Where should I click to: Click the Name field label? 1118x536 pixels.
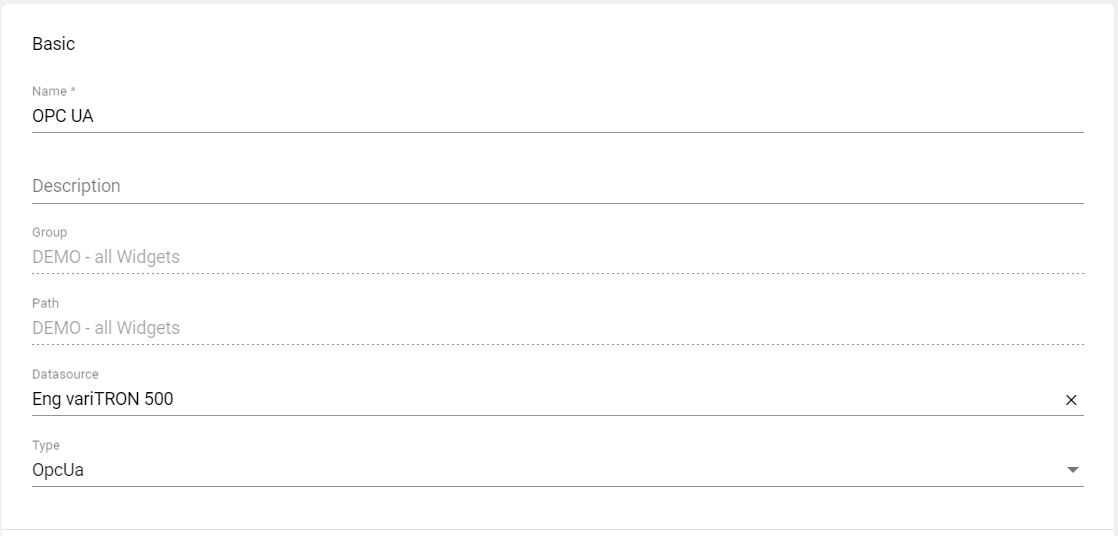coord(48,91)
